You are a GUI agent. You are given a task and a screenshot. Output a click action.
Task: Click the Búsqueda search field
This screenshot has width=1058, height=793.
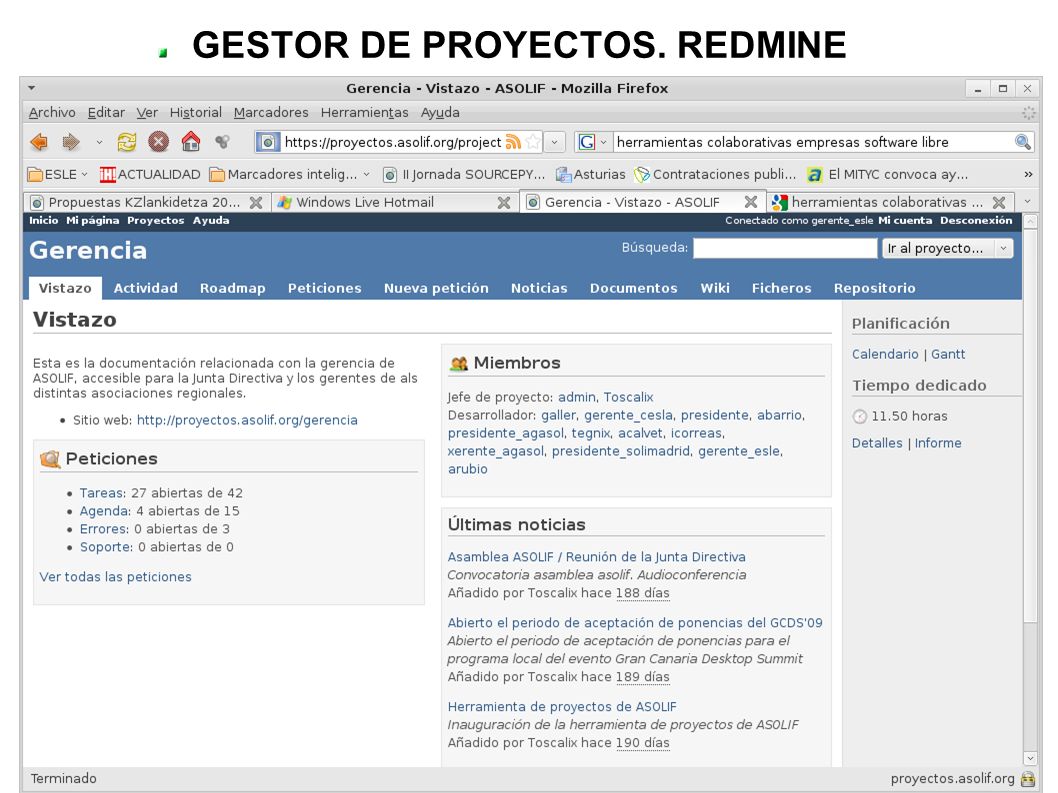coord(785,248)
